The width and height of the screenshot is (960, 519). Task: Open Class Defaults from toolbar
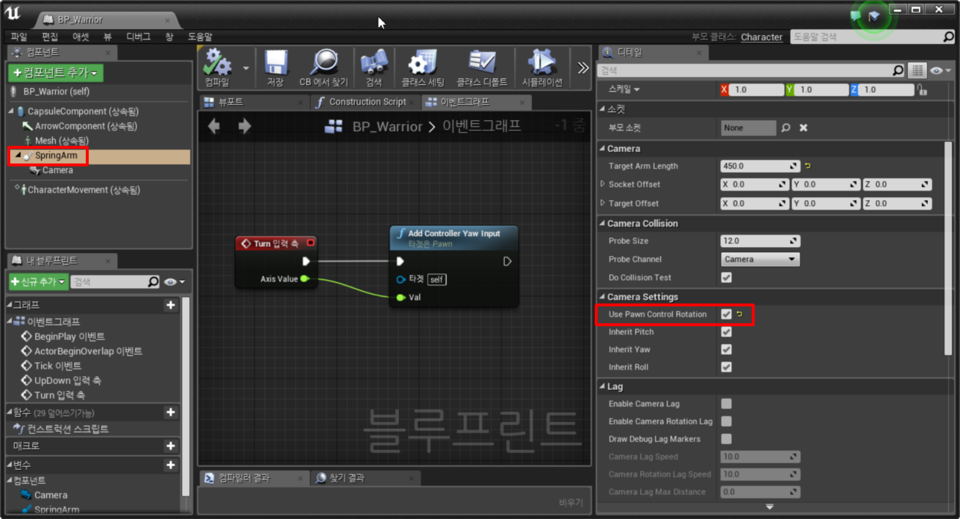click(x=482, y=67)
